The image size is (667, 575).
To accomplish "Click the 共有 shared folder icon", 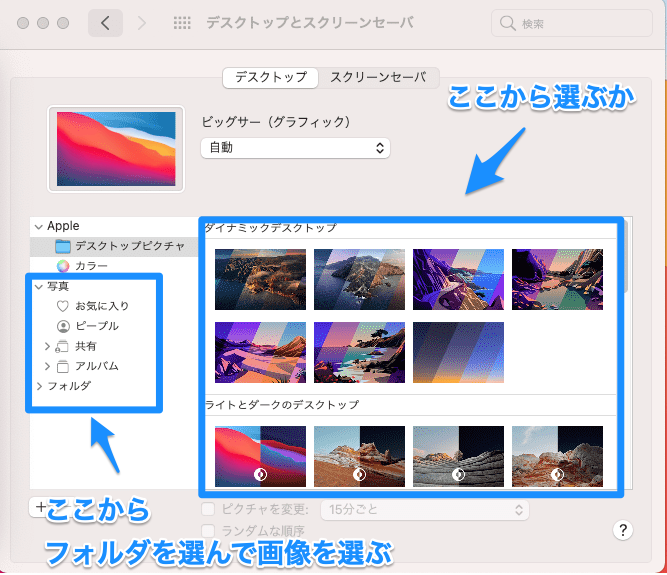I will point(63,346).
